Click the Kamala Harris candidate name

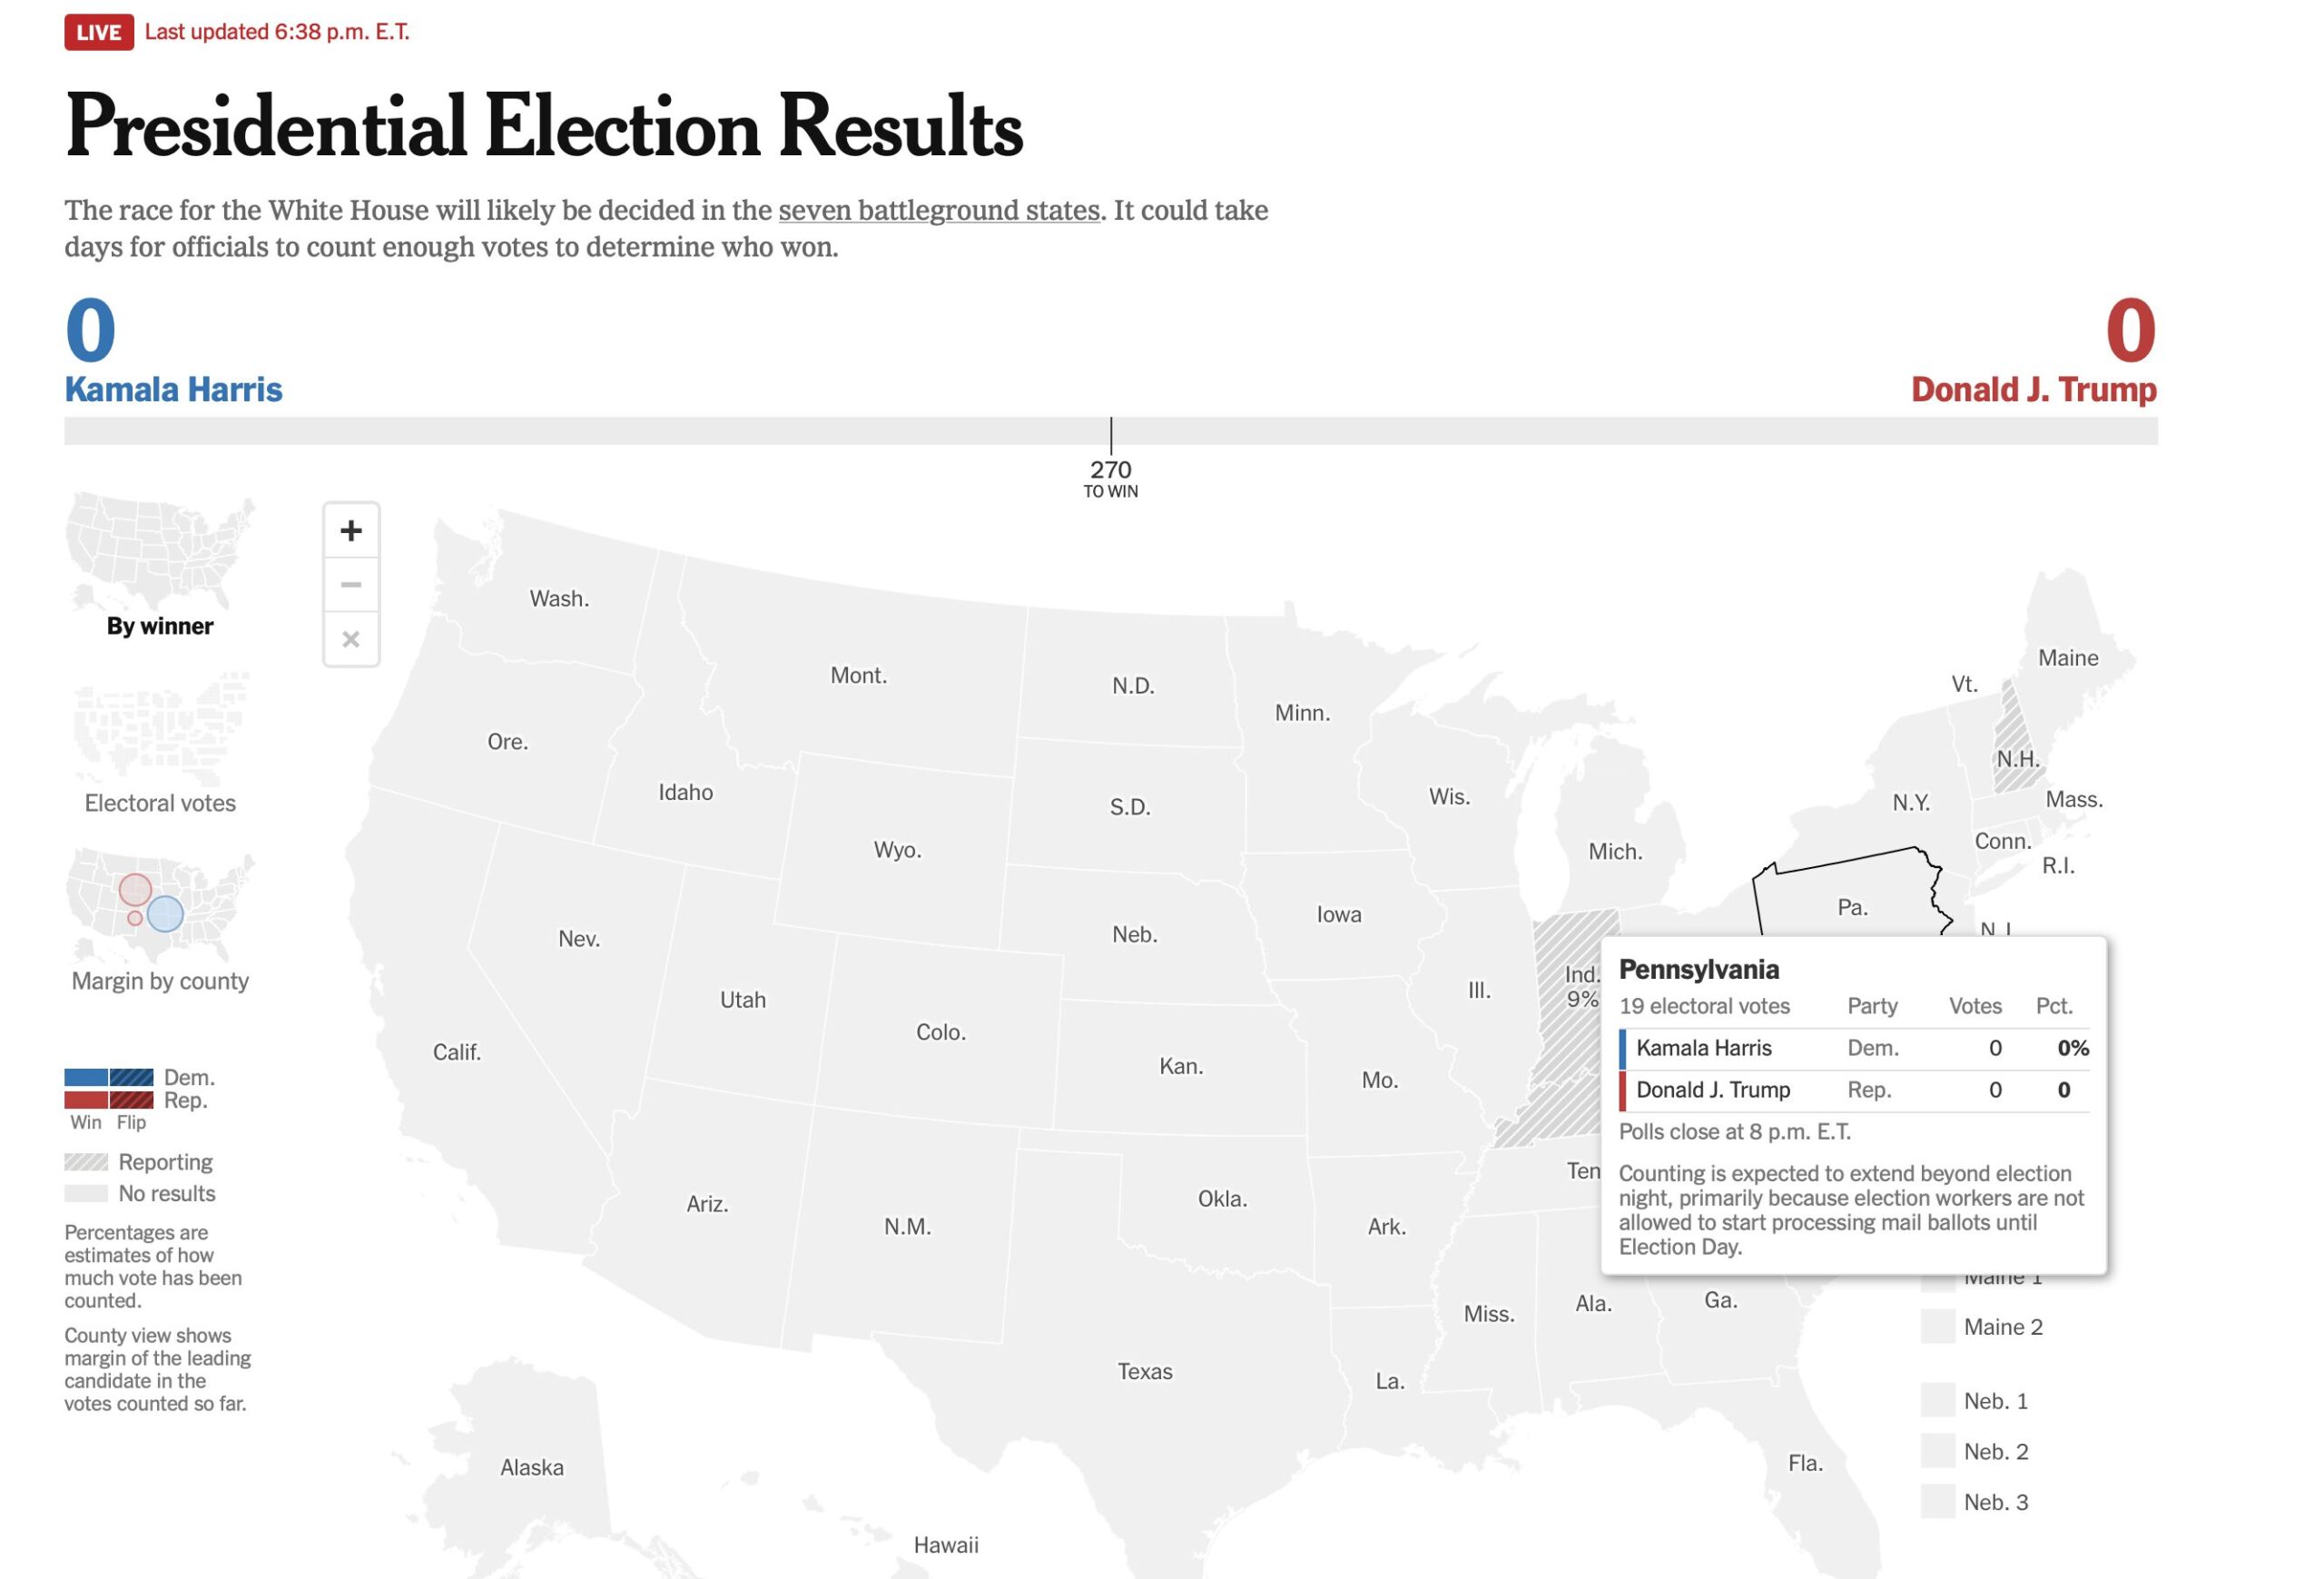coord(174,389)
